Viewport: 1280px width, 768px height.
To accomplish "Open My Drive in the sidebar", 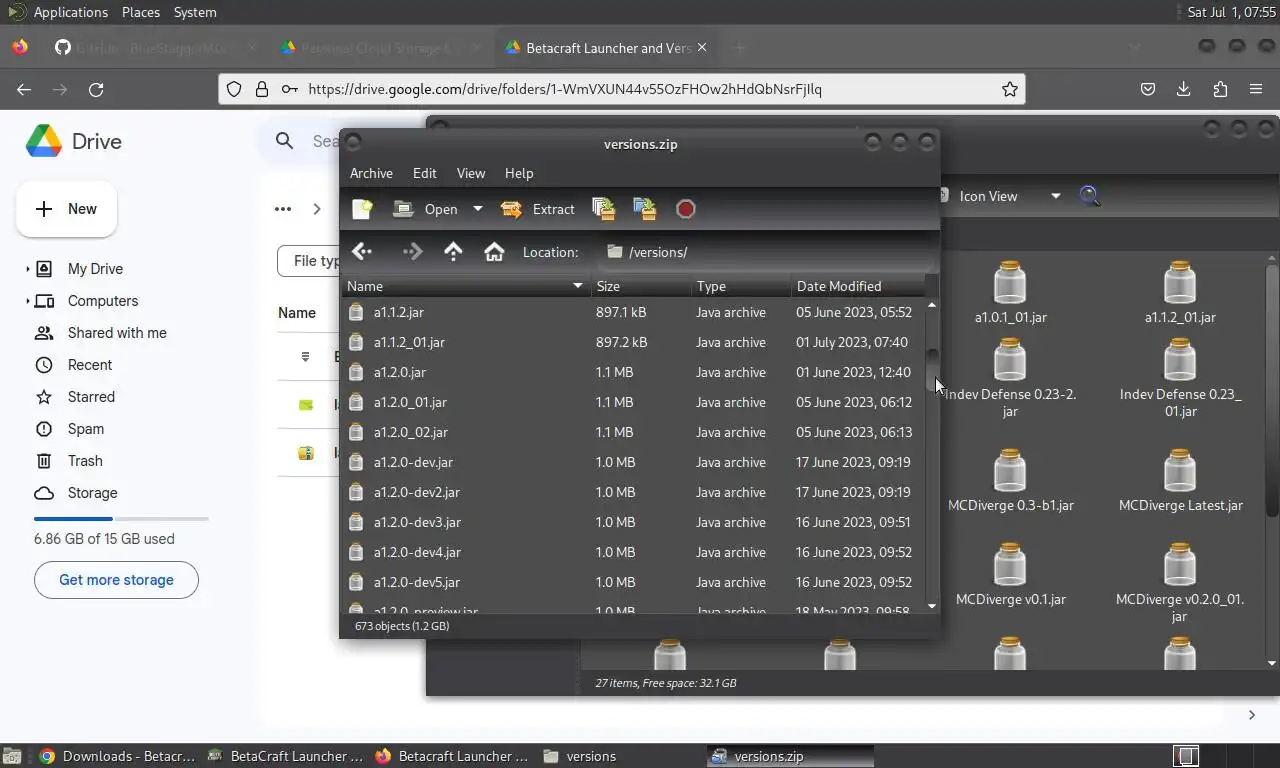I will tap(95, 269).
